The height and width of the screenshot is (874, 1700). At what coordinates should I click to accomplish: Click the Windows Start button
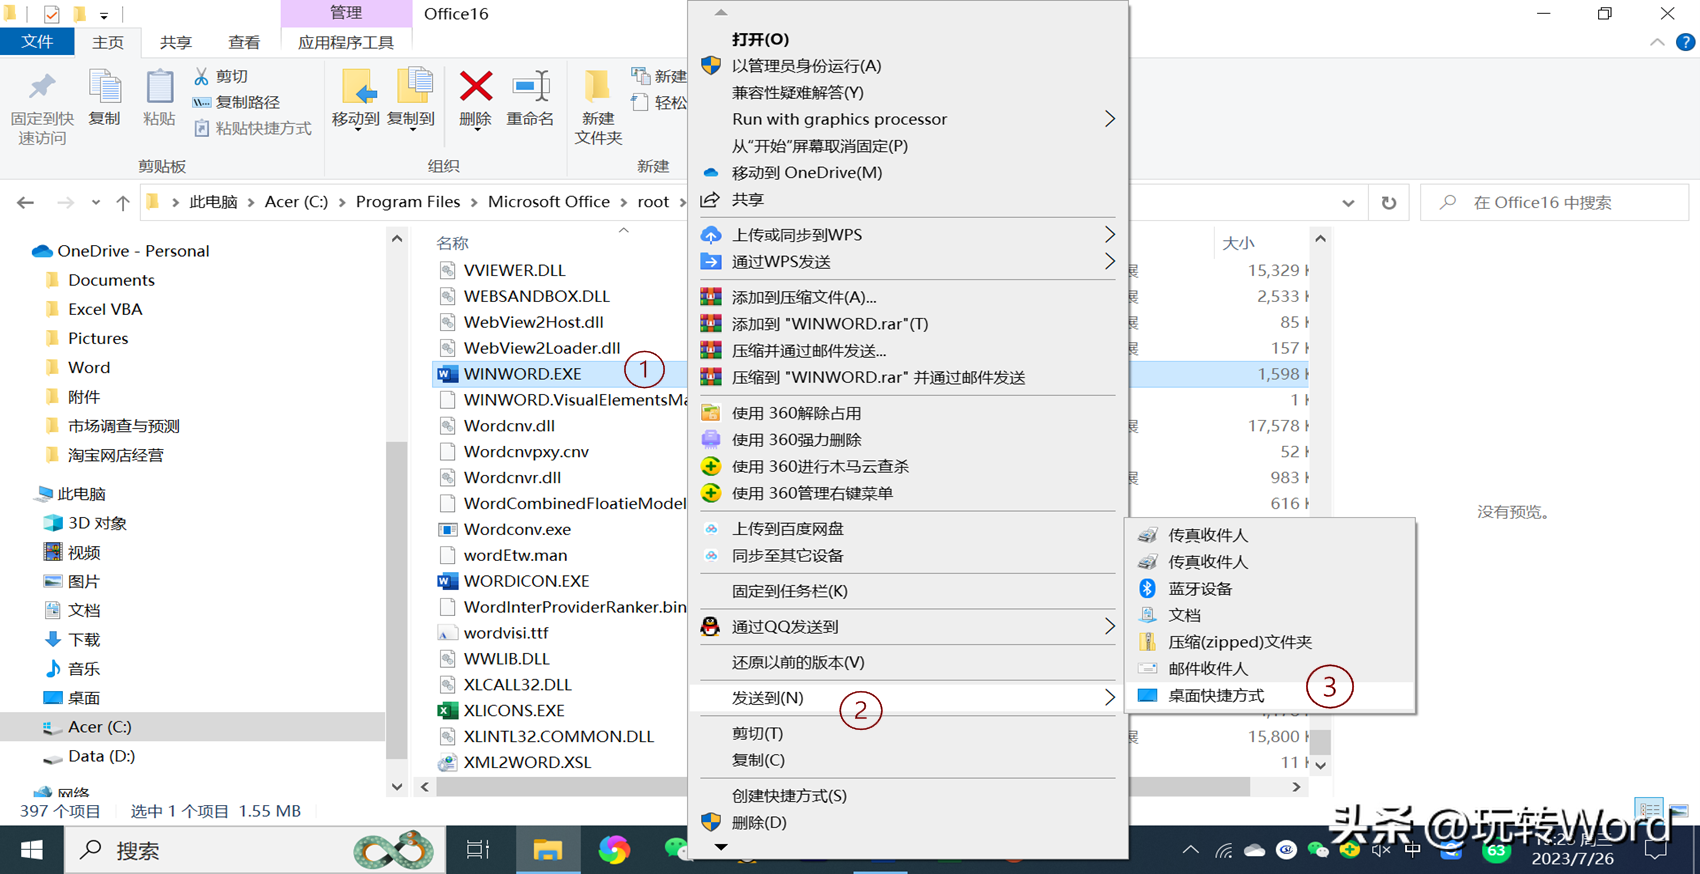[32, 850]
